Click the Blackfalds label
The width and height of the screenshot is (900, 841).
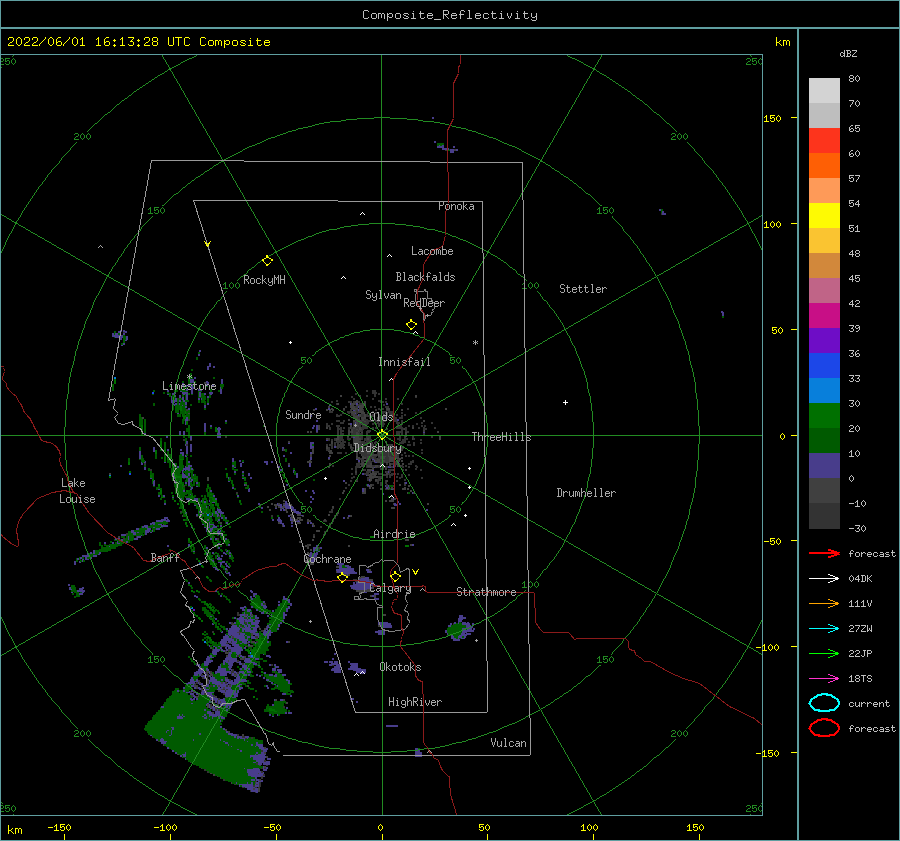click(425, 277)
